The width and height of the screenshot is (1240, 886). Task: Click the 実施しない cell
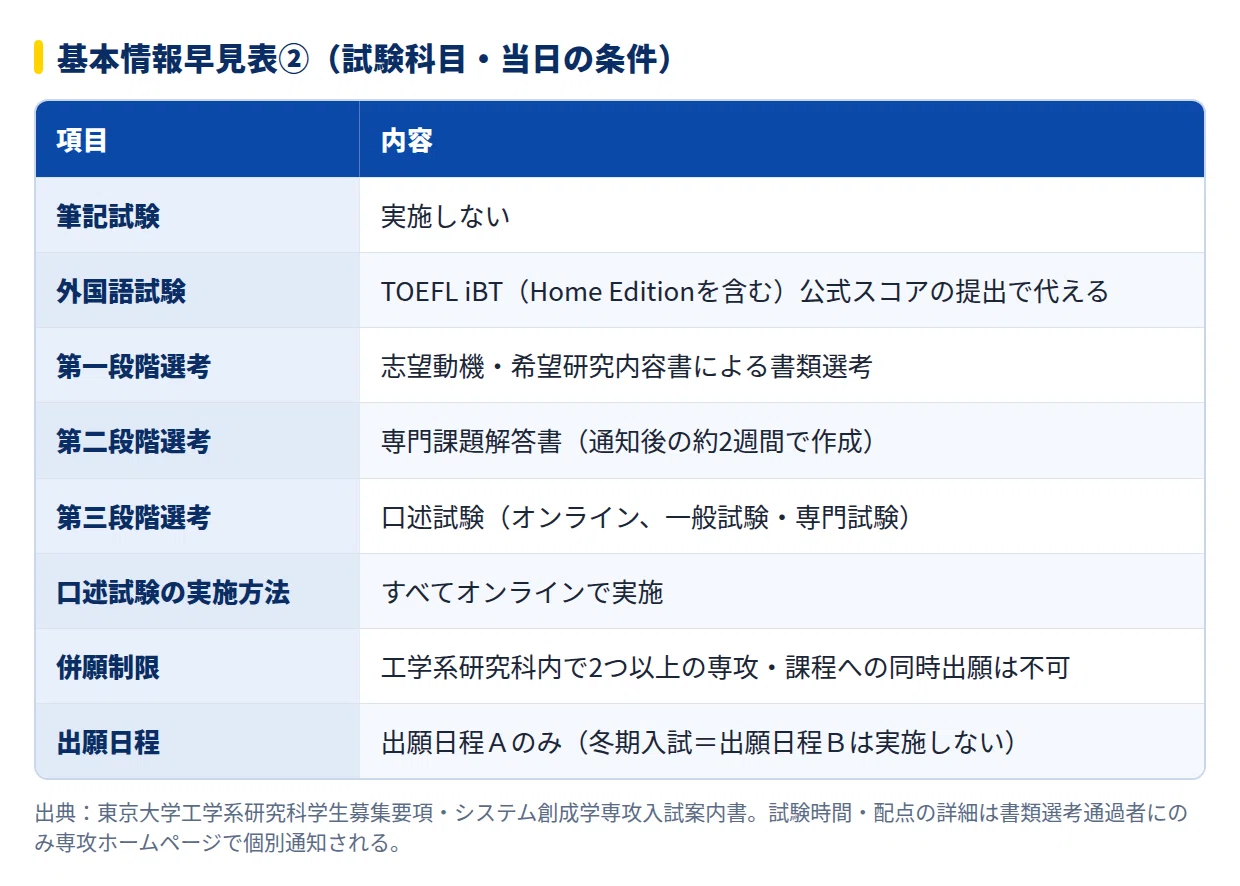click(x=782, y=216)
